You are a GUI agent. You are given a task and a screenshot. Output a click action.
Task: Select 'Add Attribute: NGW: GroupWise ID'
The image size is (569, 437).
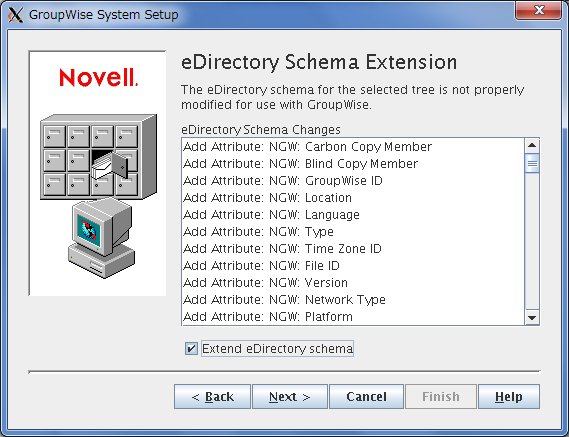click(x=353, y=181)
